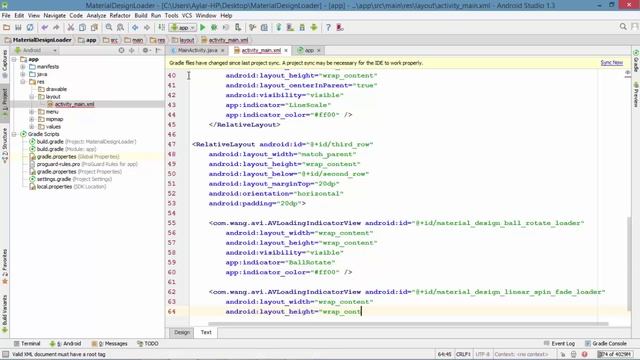Collapse the layout folder
The image size is (640, 360).
[32, 97]
